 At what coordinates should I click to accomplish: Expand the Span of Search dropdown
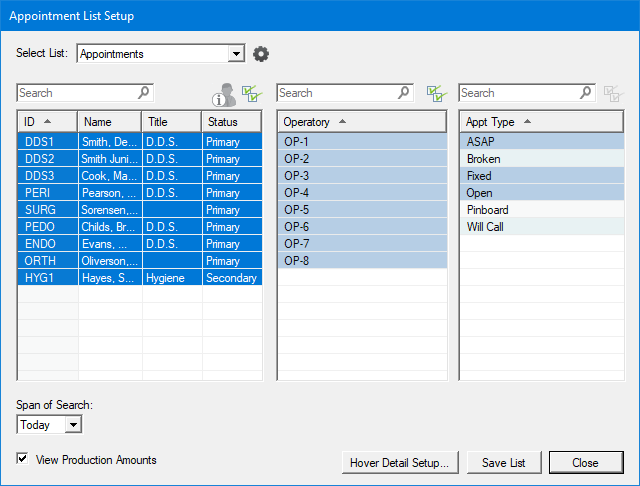click(72, 425)
